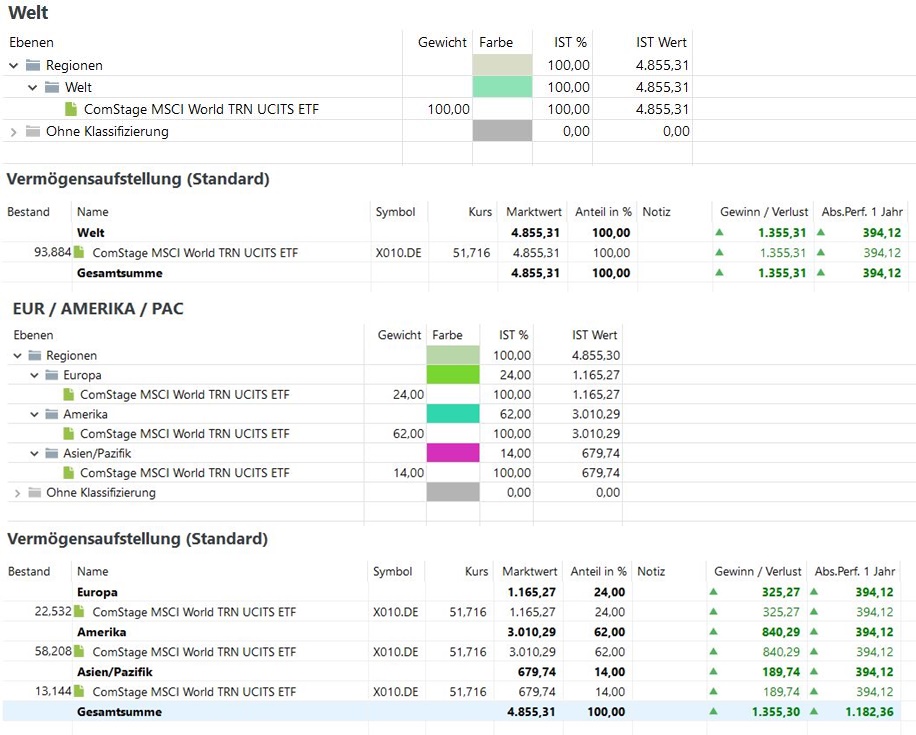916x735 pixels.
Task: Click the ETF document icon under Asien/Pazifik folder
Action: 69,473
